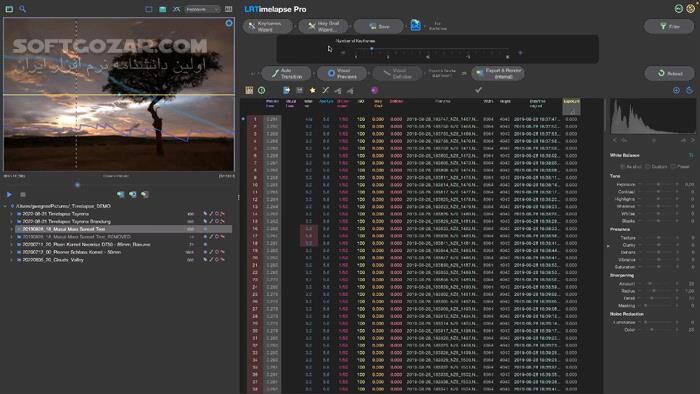Select the Custom white balance option

[656, 166]
